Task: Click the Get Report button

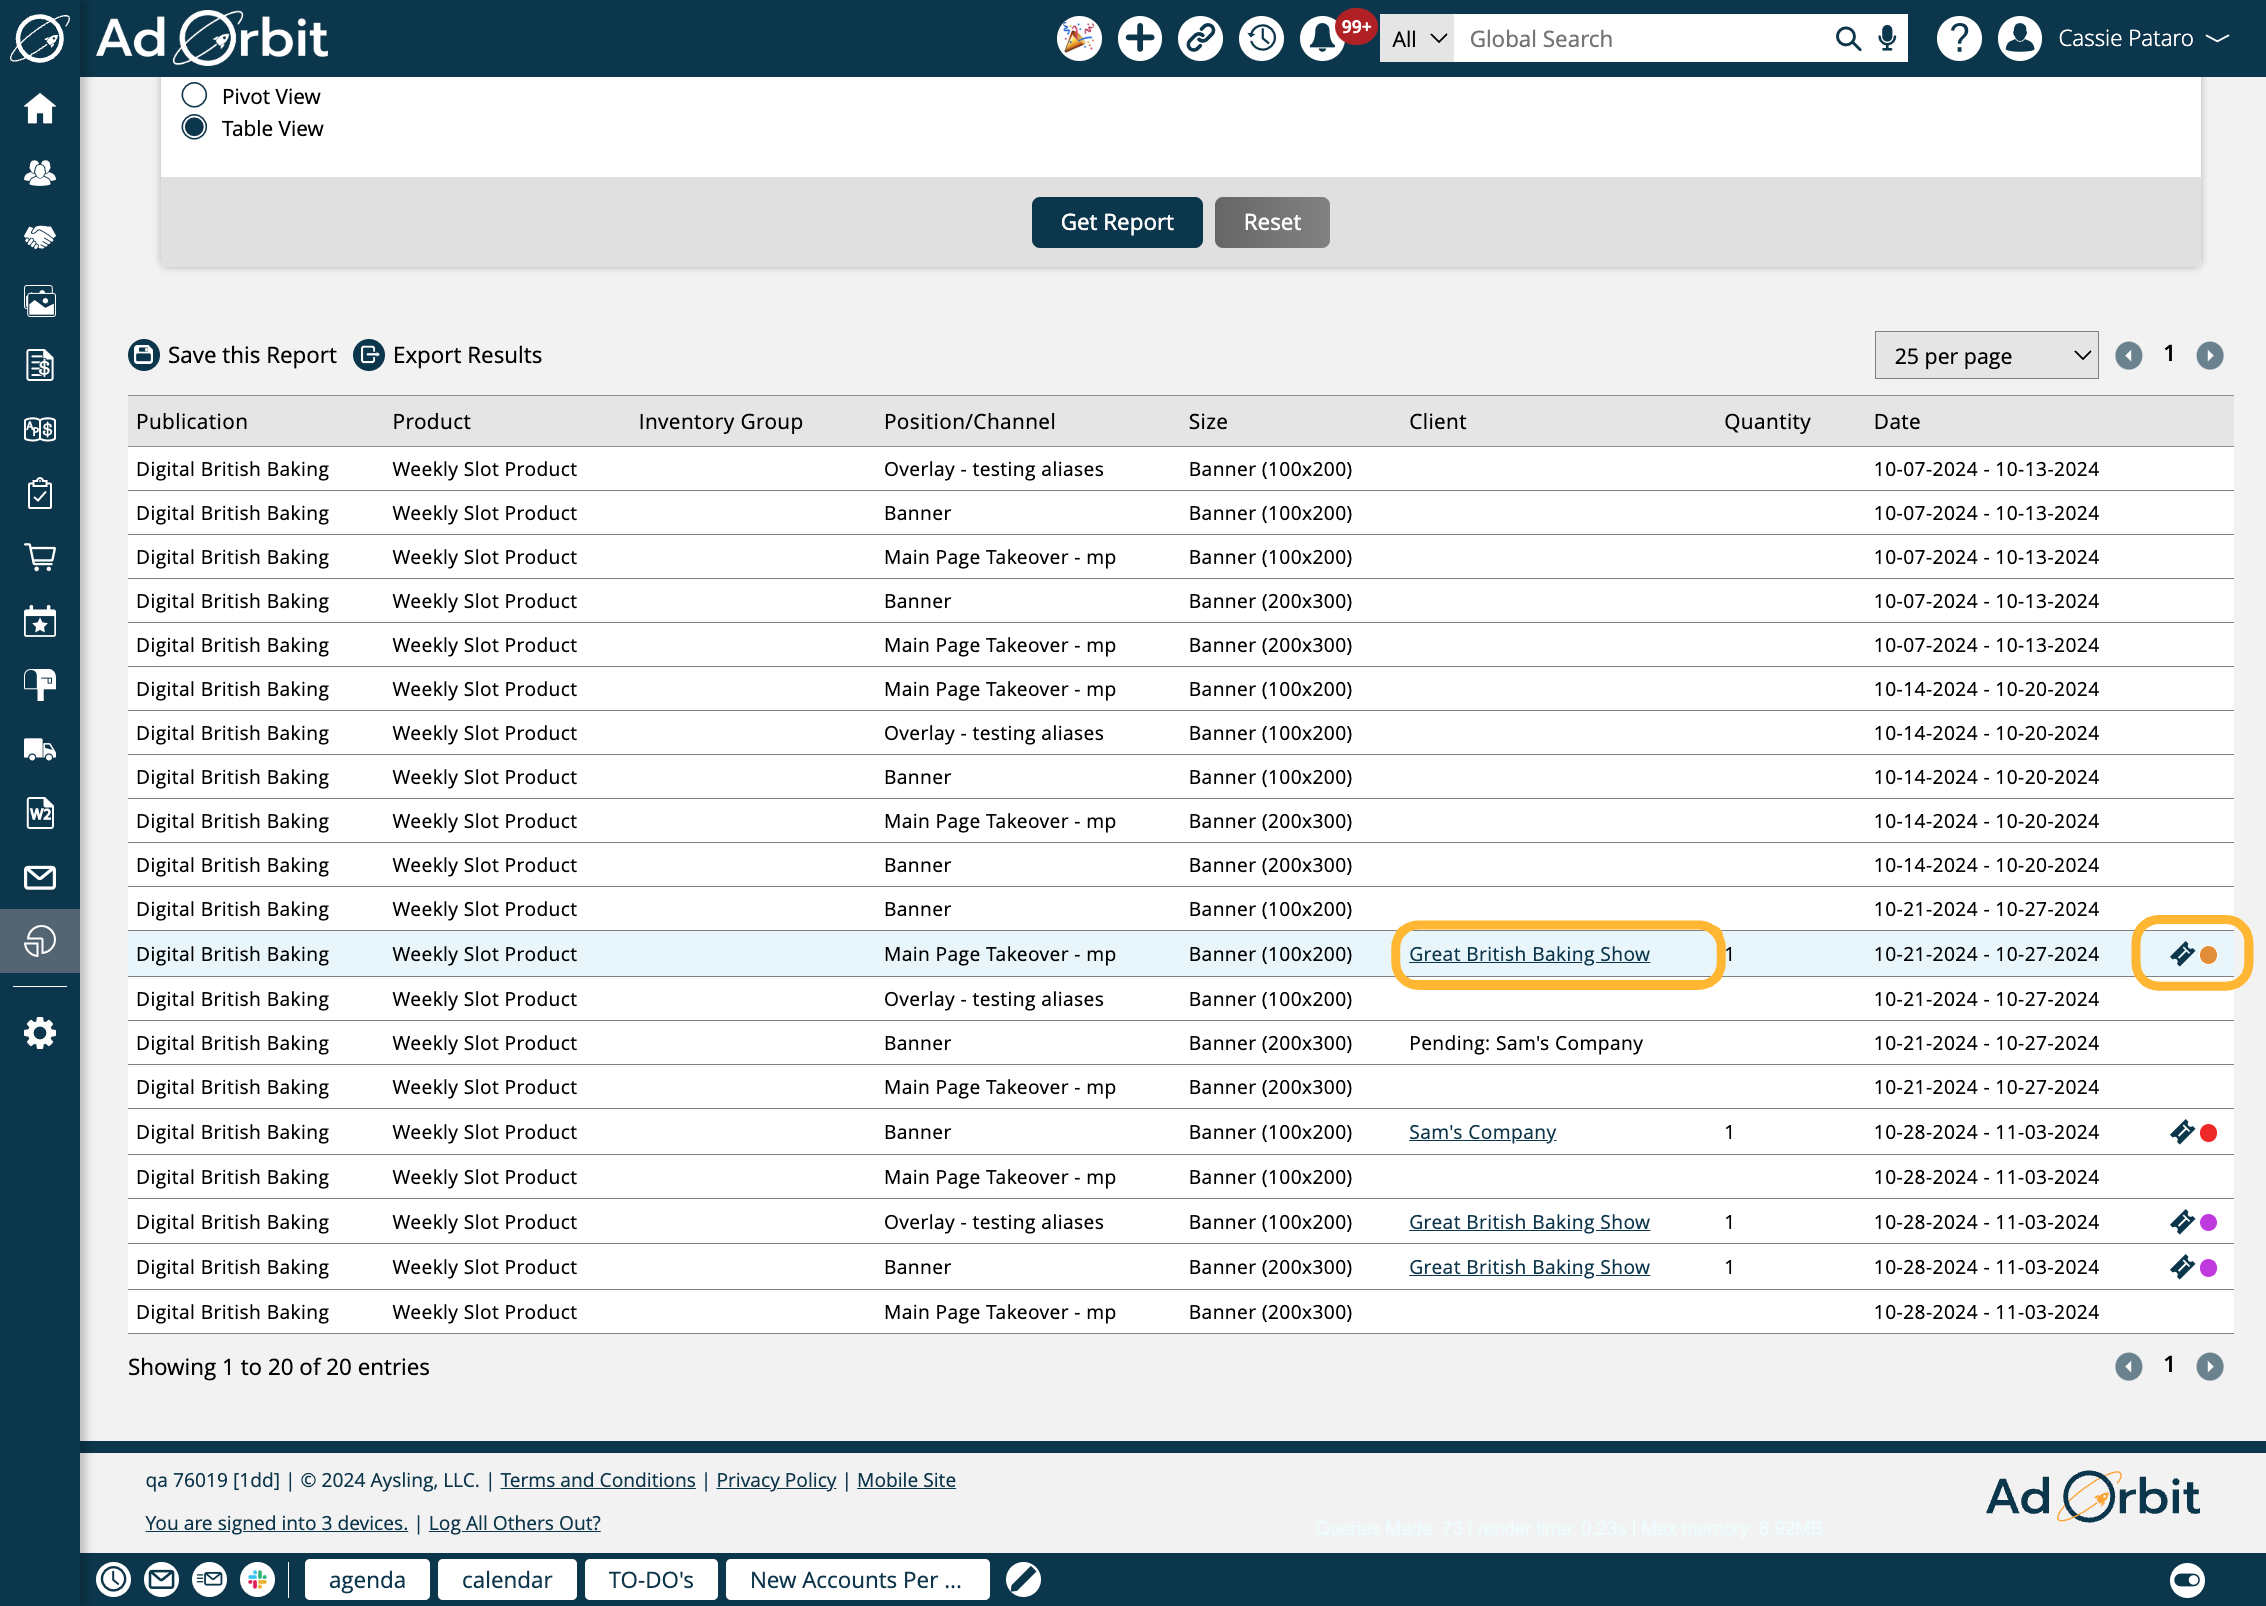Action: 1116,222
